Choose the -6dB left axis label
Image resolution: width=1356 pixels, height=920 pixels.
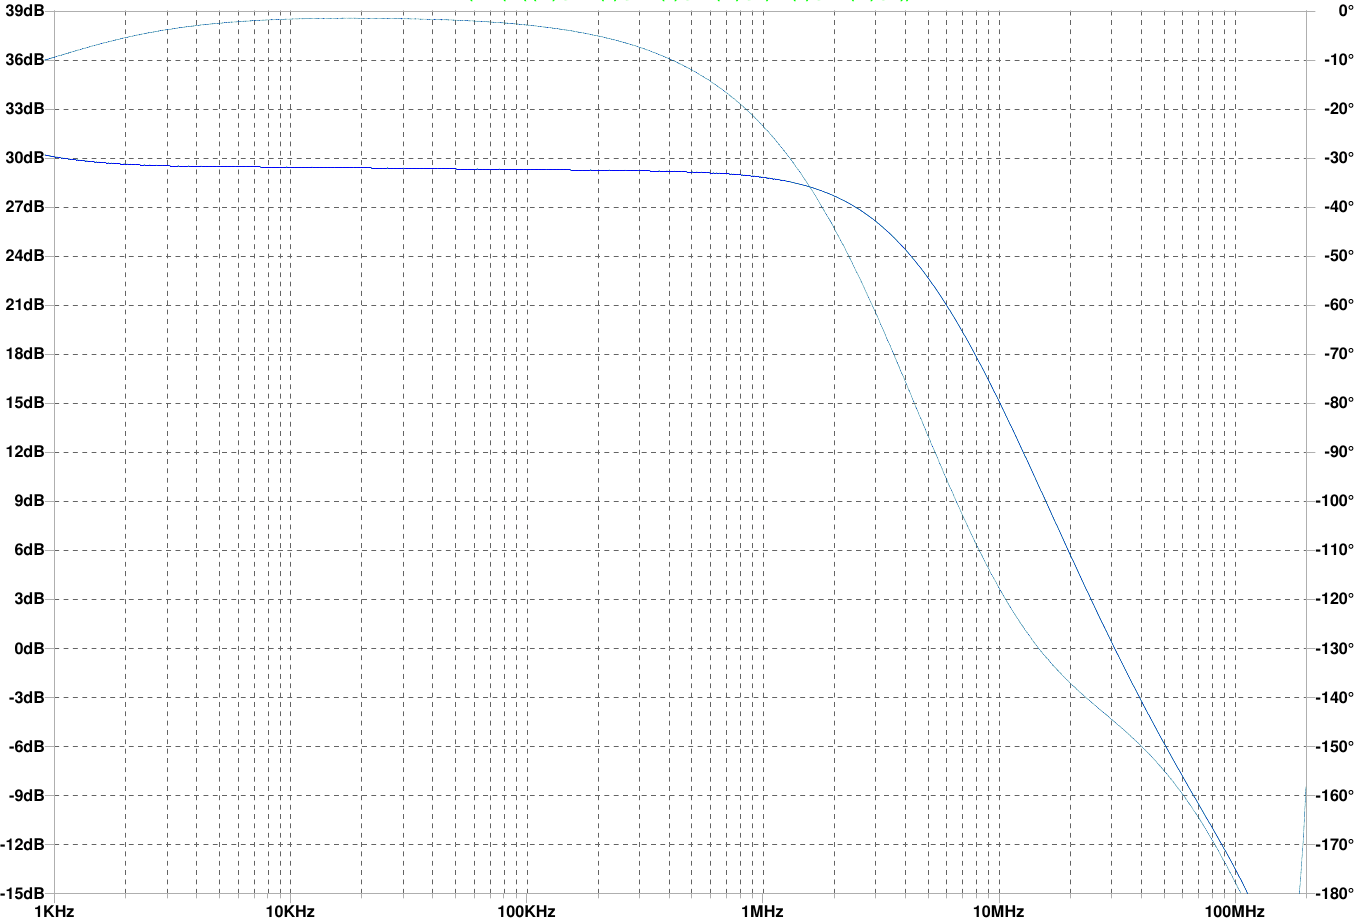click(x=25, y=746)
